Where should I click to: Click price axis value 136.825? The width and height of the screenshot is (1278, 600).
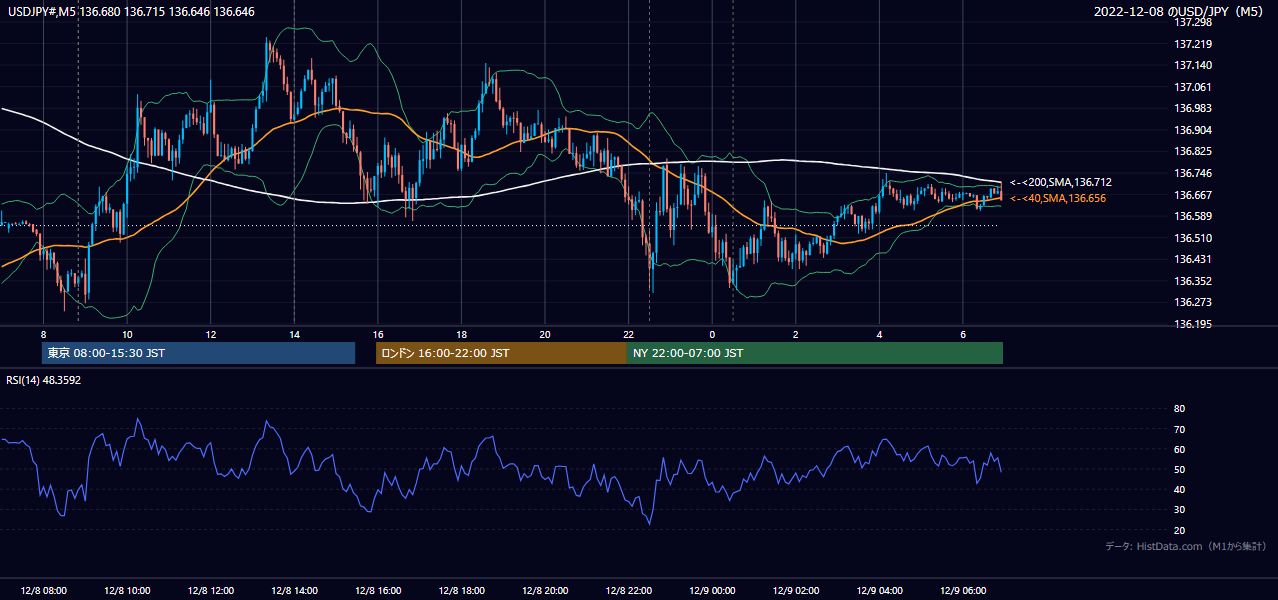coord(1192,151)
